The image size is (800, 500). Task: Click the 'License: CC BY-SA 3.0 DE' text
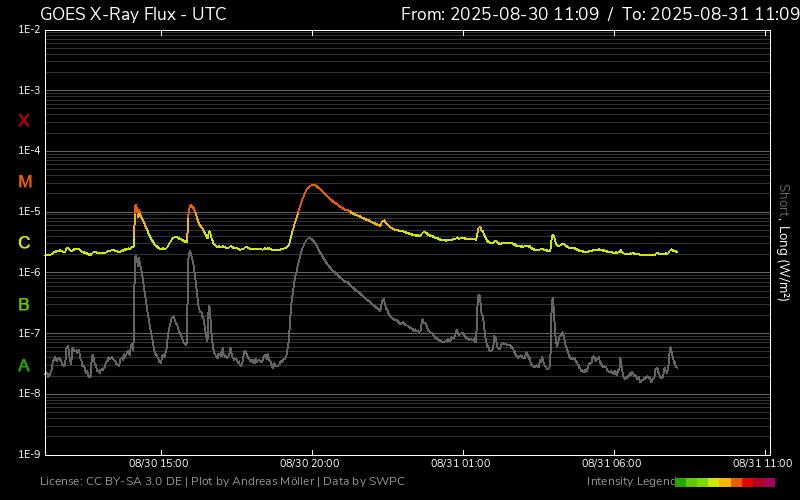[111, 481]
